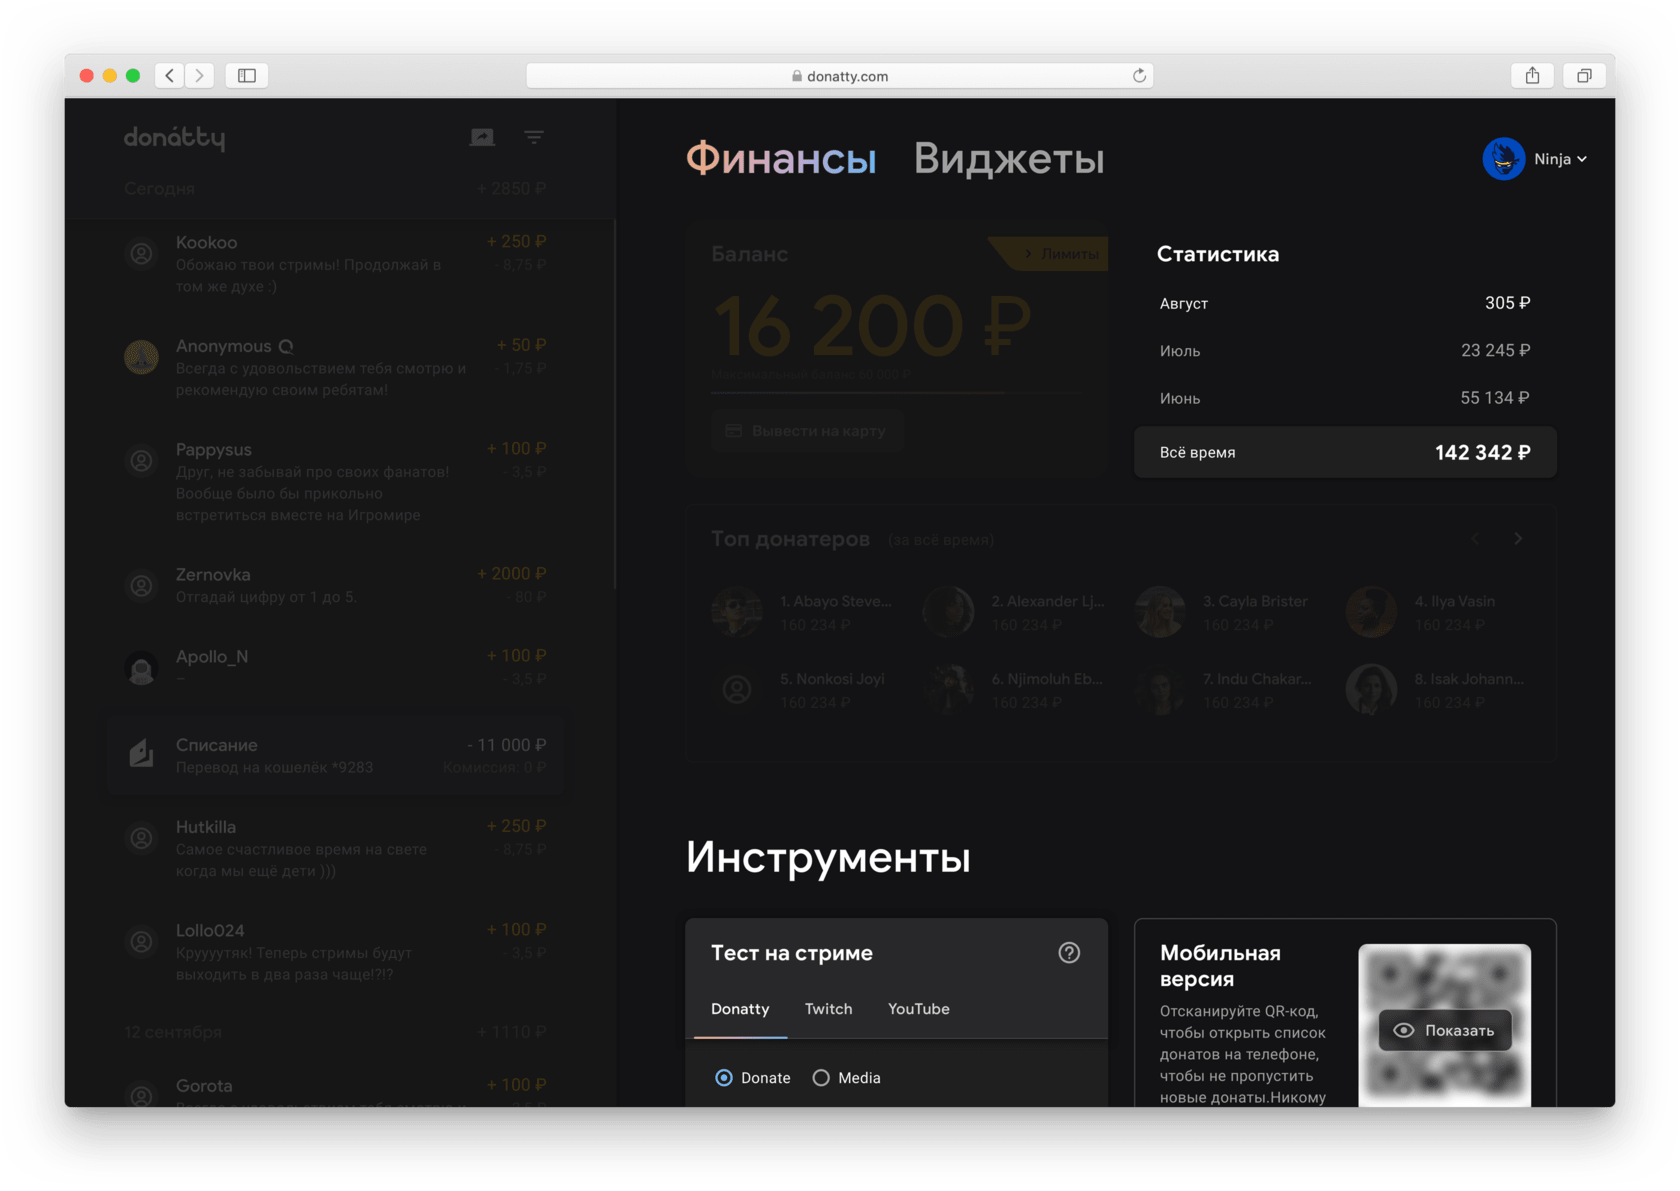
Task: Open the donation list filter icon
Action: [x=534, y=137]
